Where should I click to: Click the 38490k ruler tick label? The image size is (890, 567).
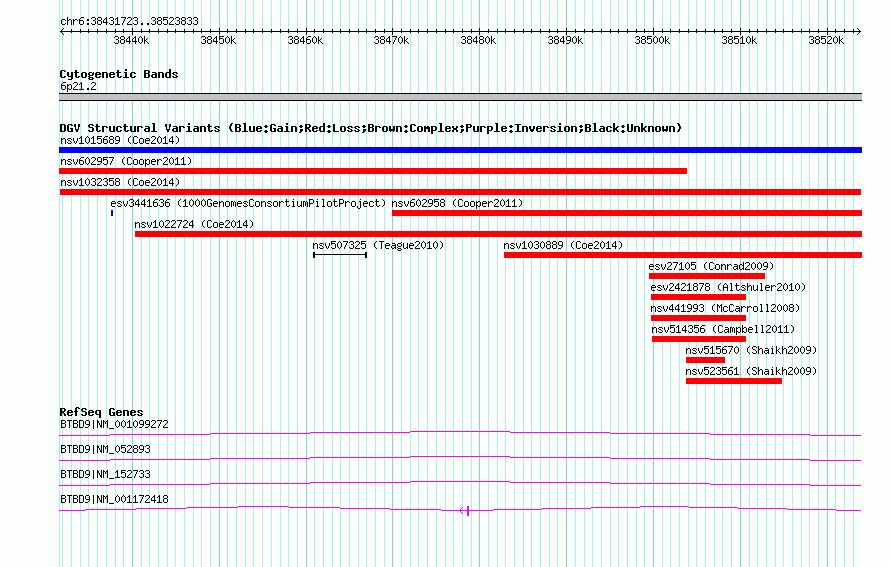(565, 41)
